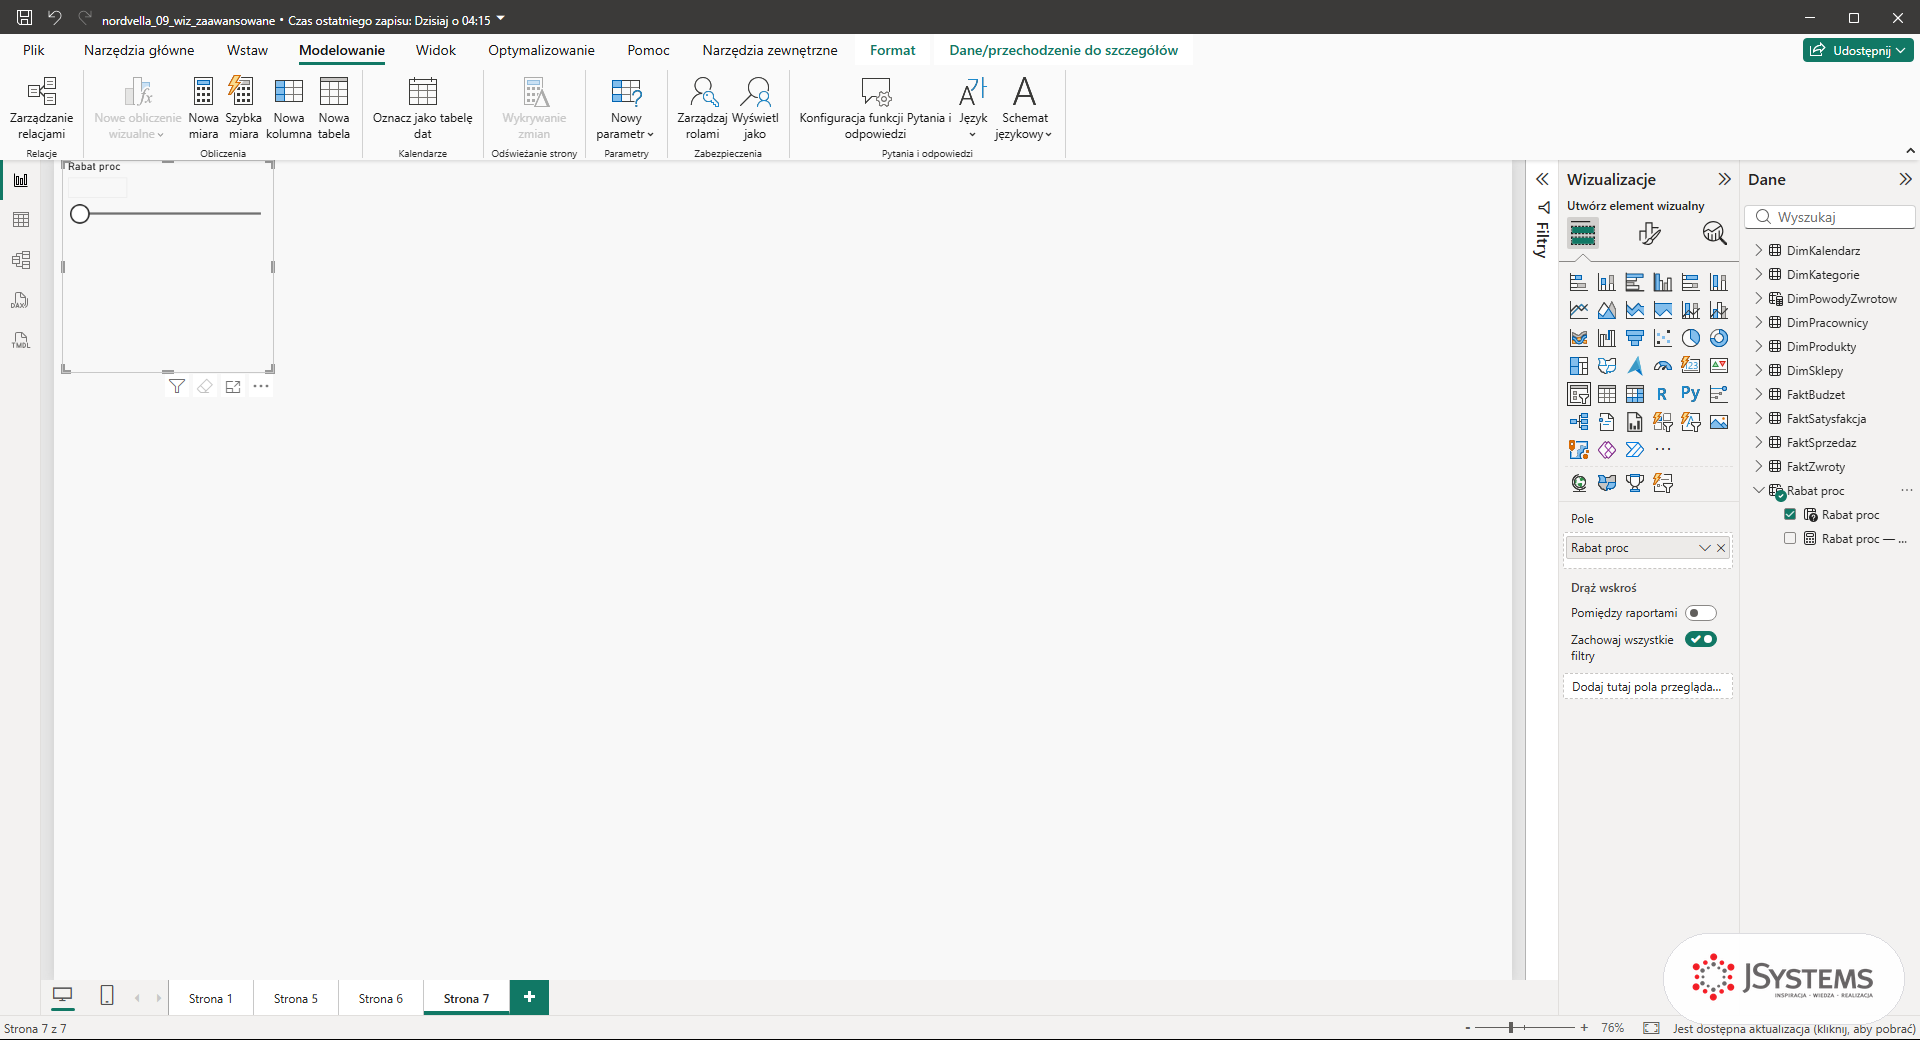The height and width of the screenshot is (1040, 1920).
Task: Expand FaktSprzedaz table
Action: tap(1759, 442)
